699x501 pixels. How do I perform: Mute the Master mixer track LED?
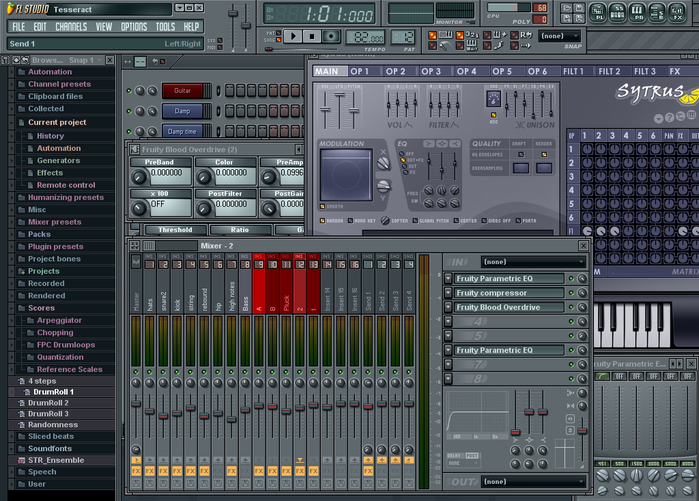click(136, 372)
